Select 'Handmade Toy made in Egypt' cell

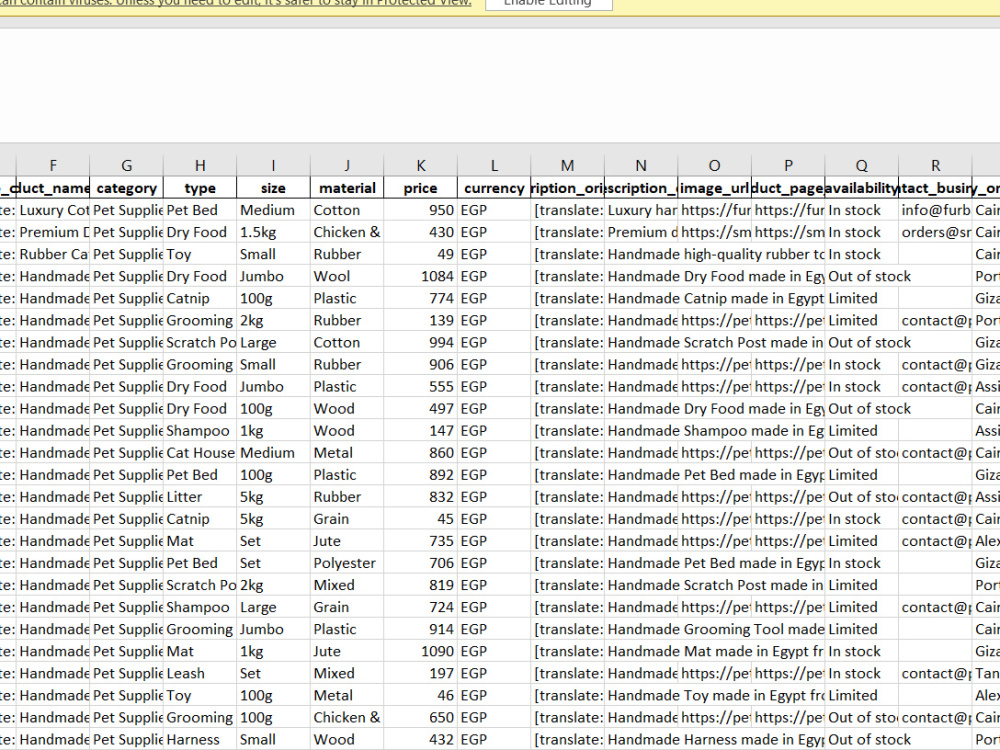(x=641, y=696)
